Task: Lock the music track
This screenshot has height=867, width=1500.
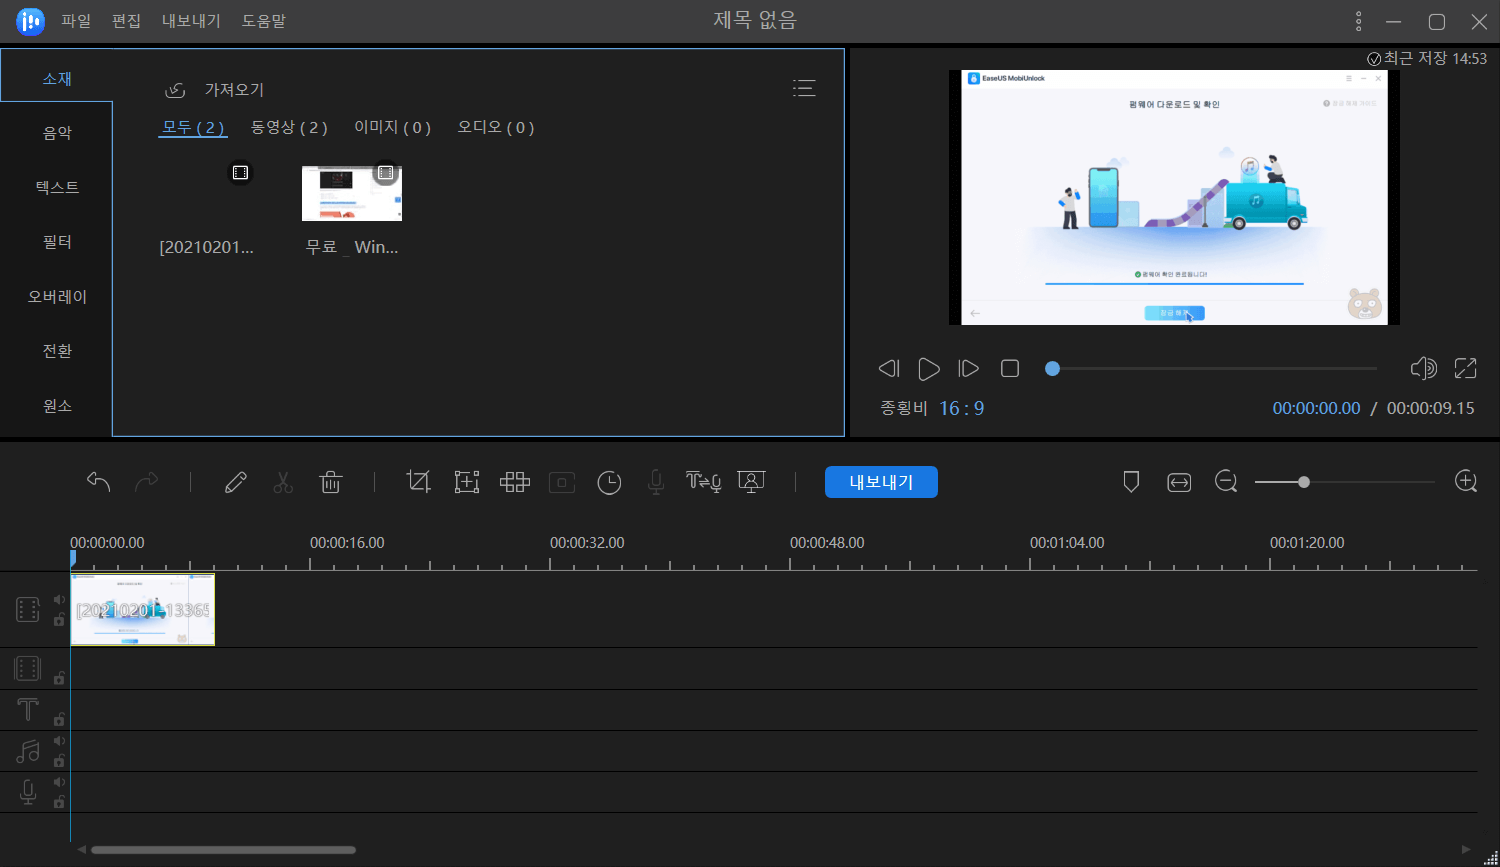Action: point(59,761)
